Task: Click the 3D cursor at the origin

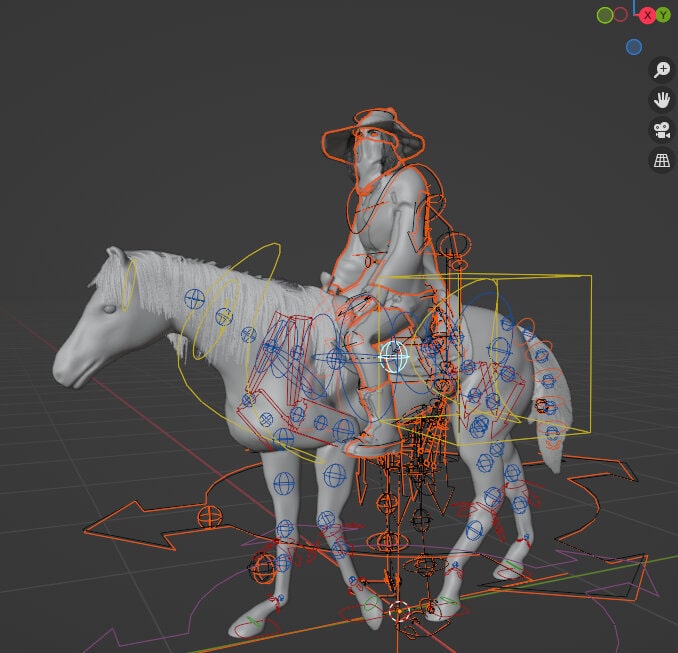Action: 398,611
